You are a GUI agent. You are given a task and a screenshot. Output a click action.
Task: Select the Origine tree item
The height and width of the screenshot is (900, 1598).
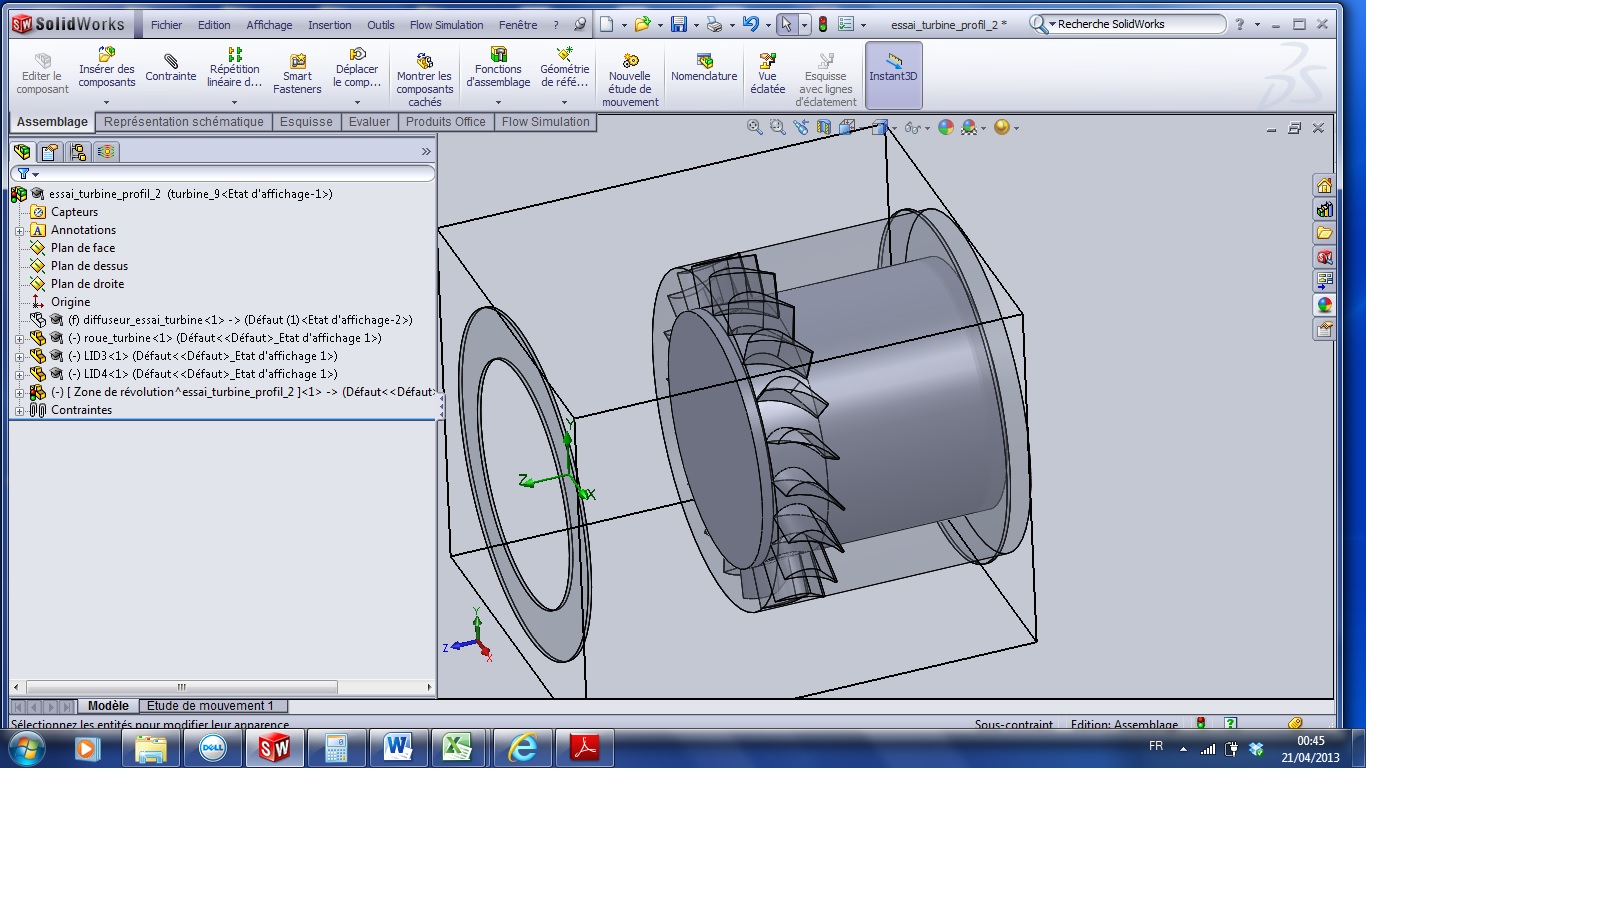[x=70, y=302]
